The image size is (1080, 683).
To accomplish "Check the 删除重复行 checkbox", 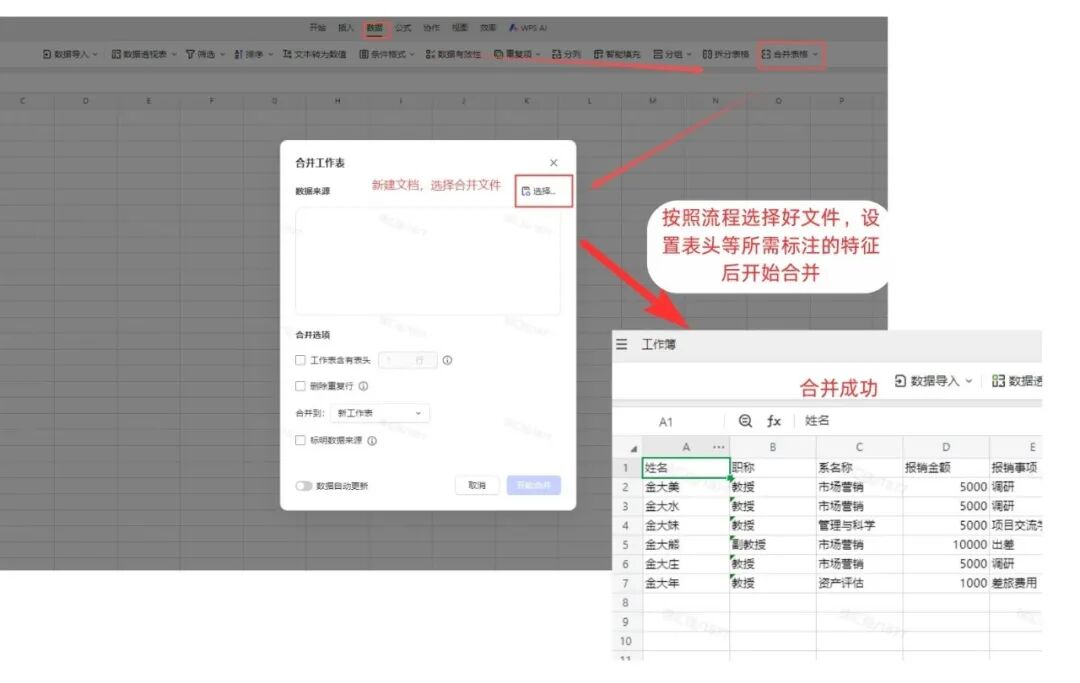I will (x=300, y=386).
